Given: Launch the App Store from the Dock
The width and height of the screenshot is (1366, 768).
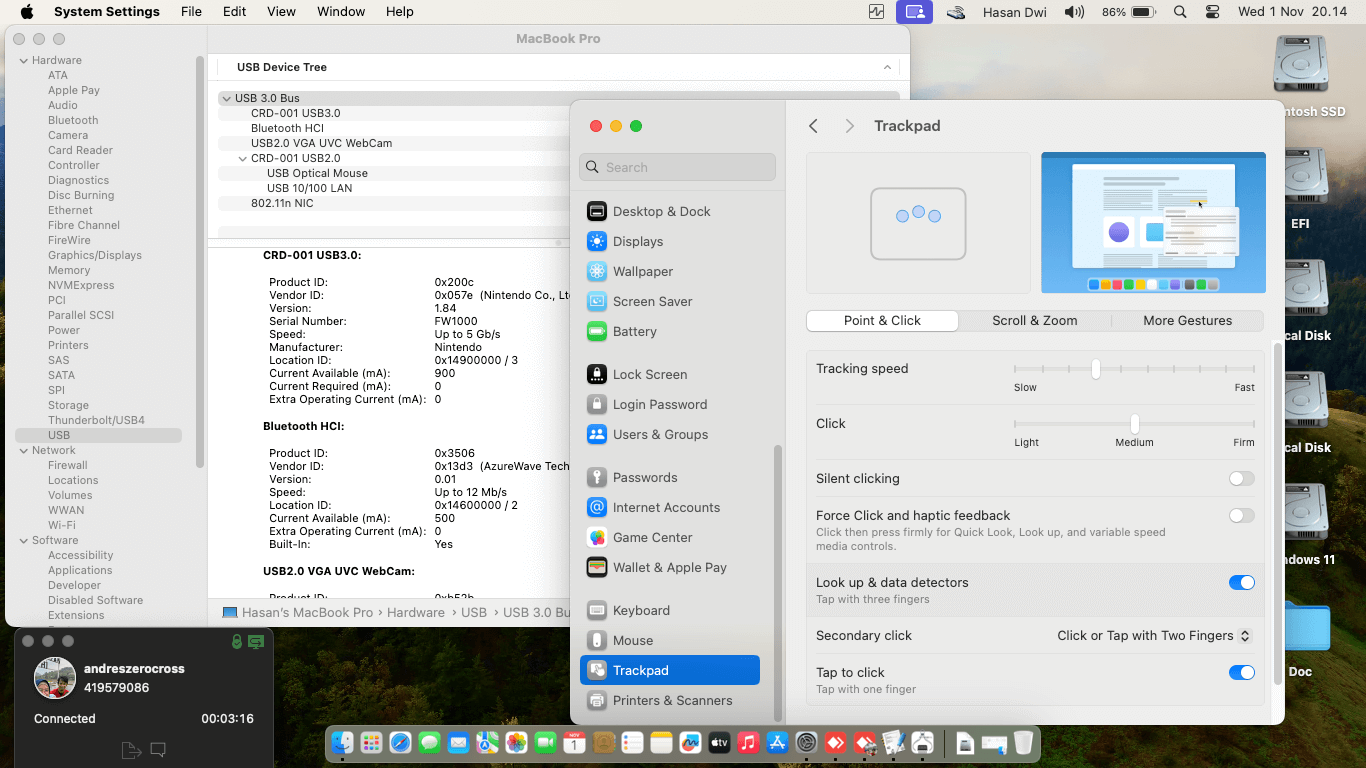Looking at the screenshot, I should click(777, 743).
